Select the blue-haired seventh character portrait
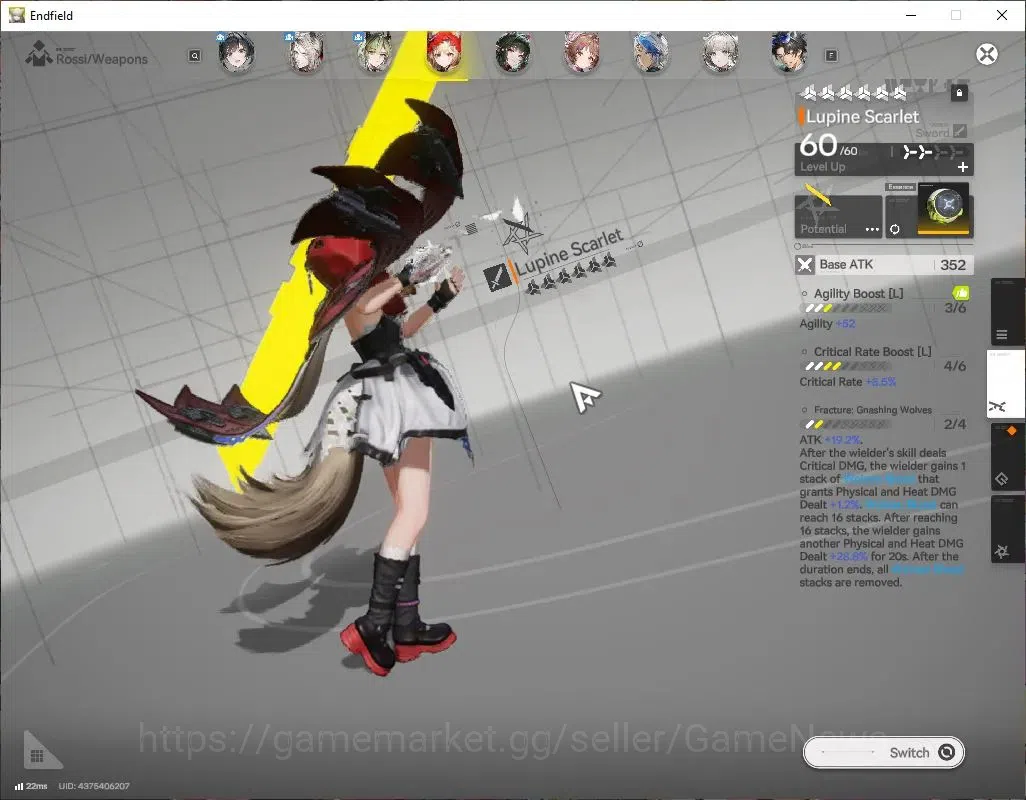 click(x=651, y=53)
